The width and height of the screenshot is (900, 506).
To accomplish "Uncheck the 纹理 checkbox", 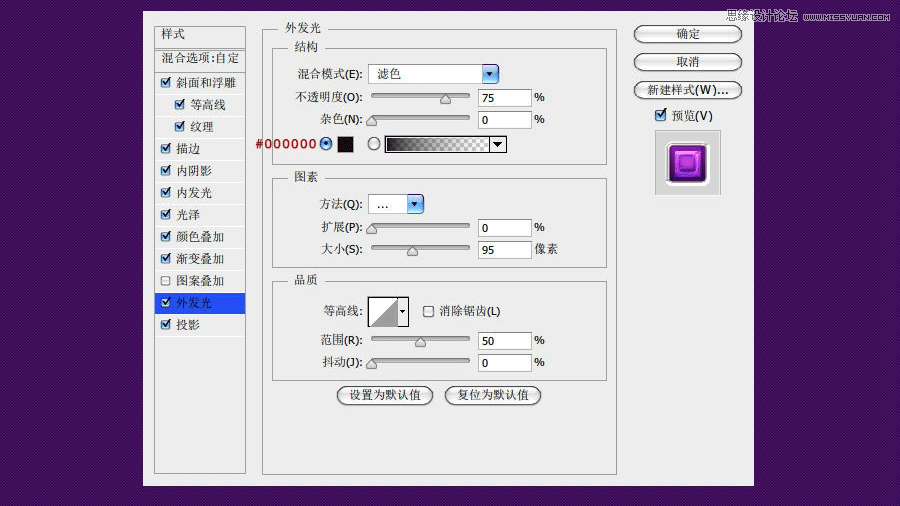I will point(180,126).
